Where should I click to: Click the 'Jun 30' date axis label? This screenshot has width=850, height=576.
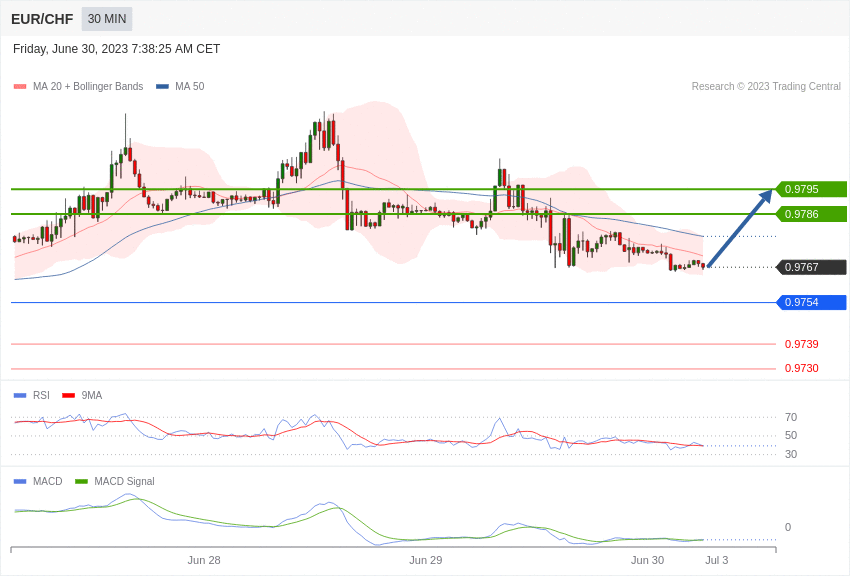(x=647, y=560)
